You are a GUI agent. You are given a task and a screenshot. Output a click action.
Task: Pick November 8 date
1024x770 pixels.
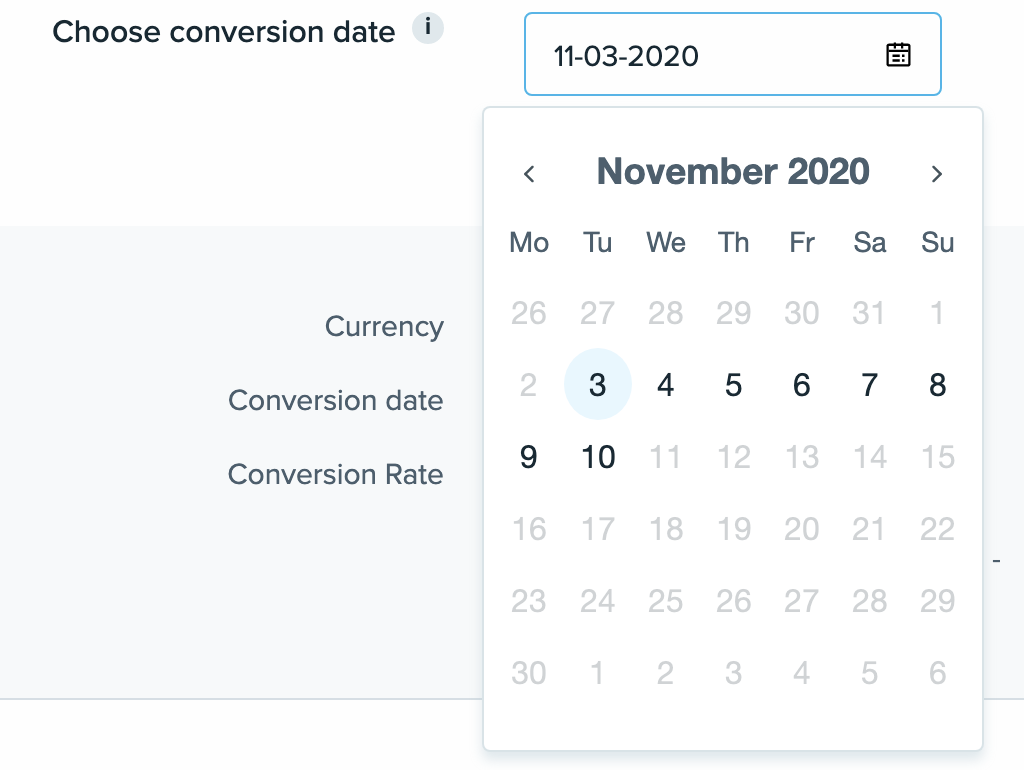(937, 385)
